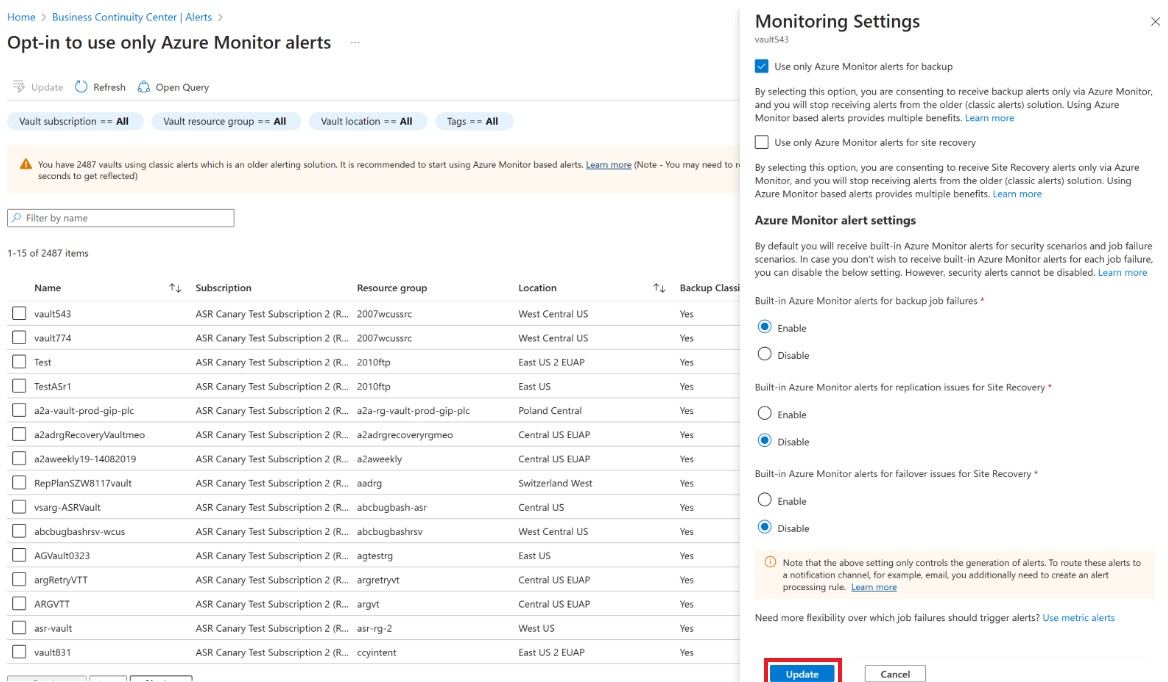Click the search icon in the filter box
This screenshot has width=1168, height=682.
click(17, 217)
